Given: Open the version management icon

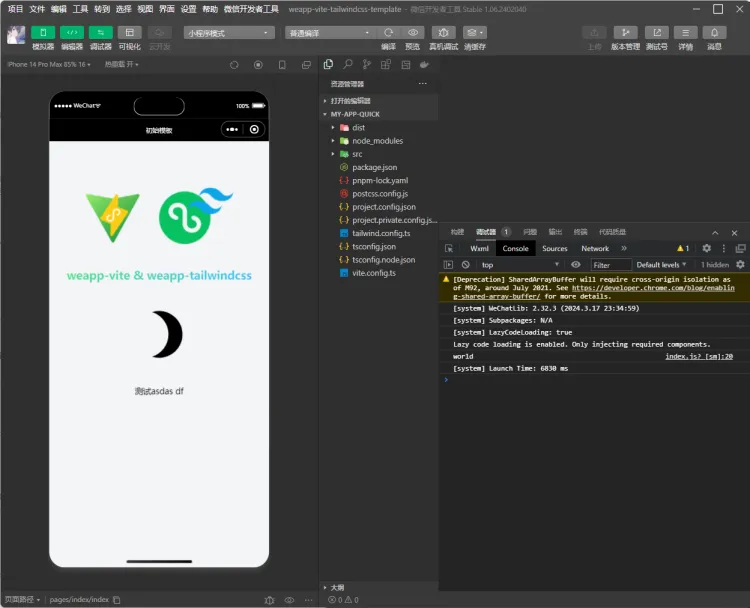Looking at the screenshot, I should pos(625,33).
